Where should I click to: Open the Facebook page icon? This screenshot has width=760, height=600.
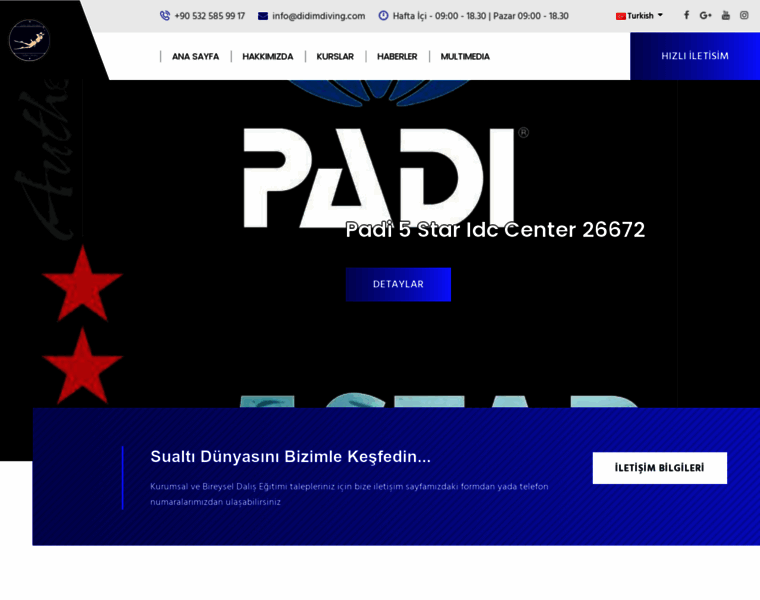point(686,15)
